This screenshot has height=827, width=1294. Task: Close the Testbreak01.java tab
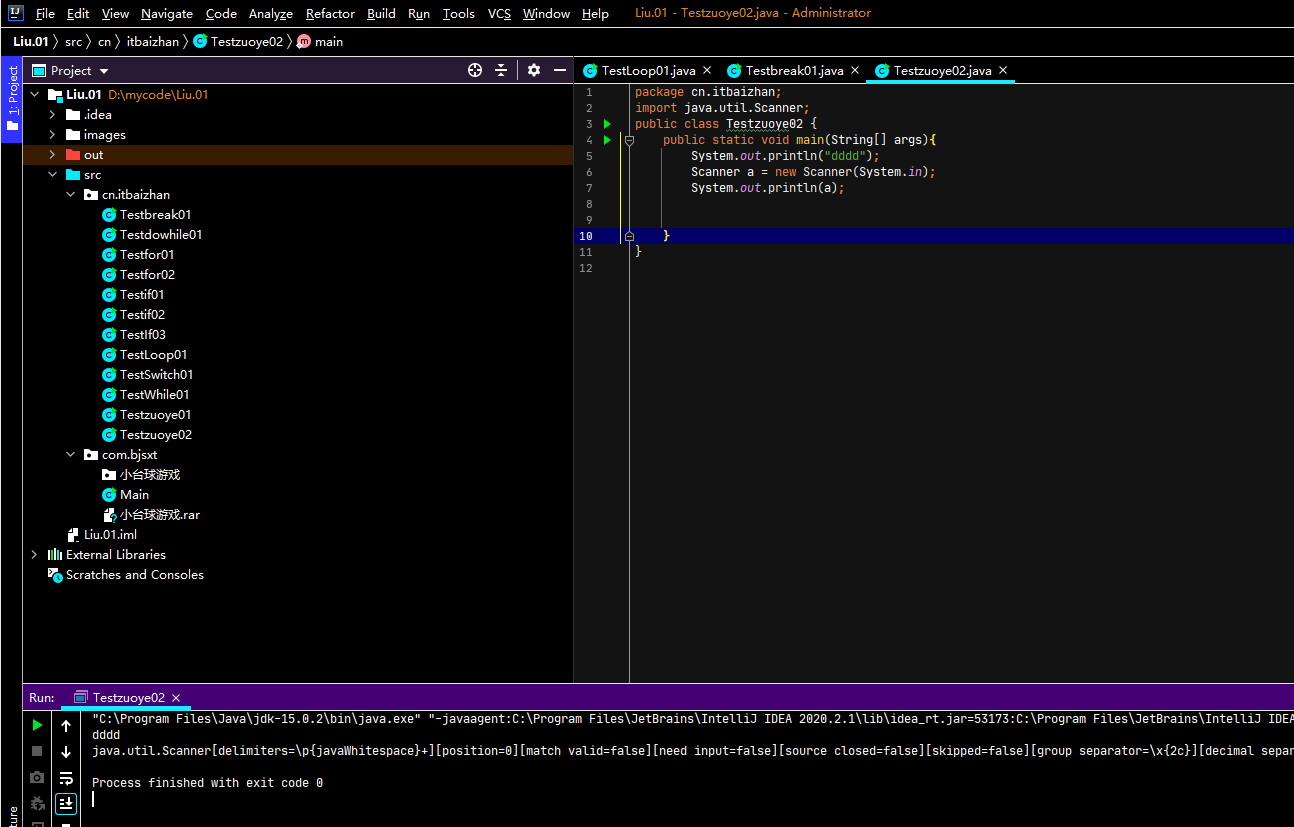point(855,70)
